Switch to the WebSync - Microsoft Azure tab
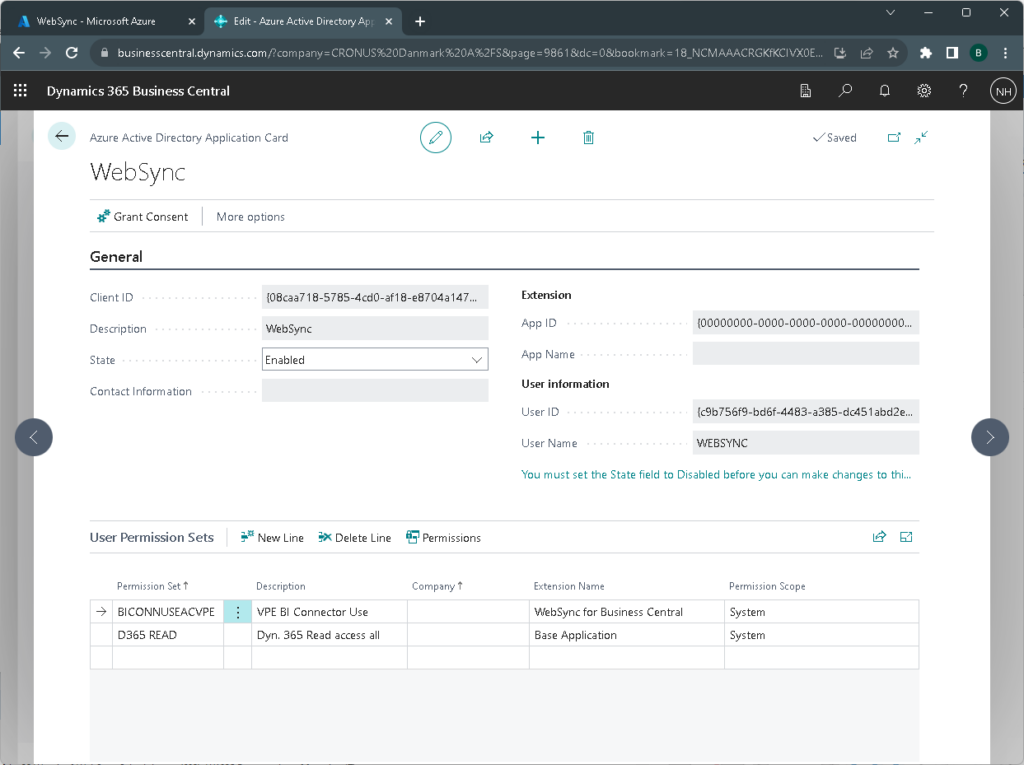This screenshot has height=765, width=1024. (x=96, y=21)
